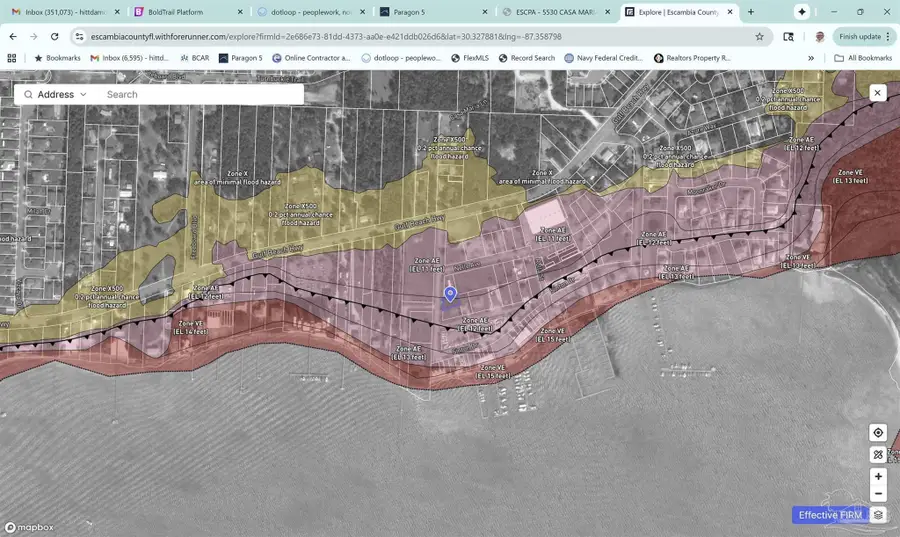Zoom in with the plus button
The width and height of the screenshot is (900, 537).
(x=878, y=476)
